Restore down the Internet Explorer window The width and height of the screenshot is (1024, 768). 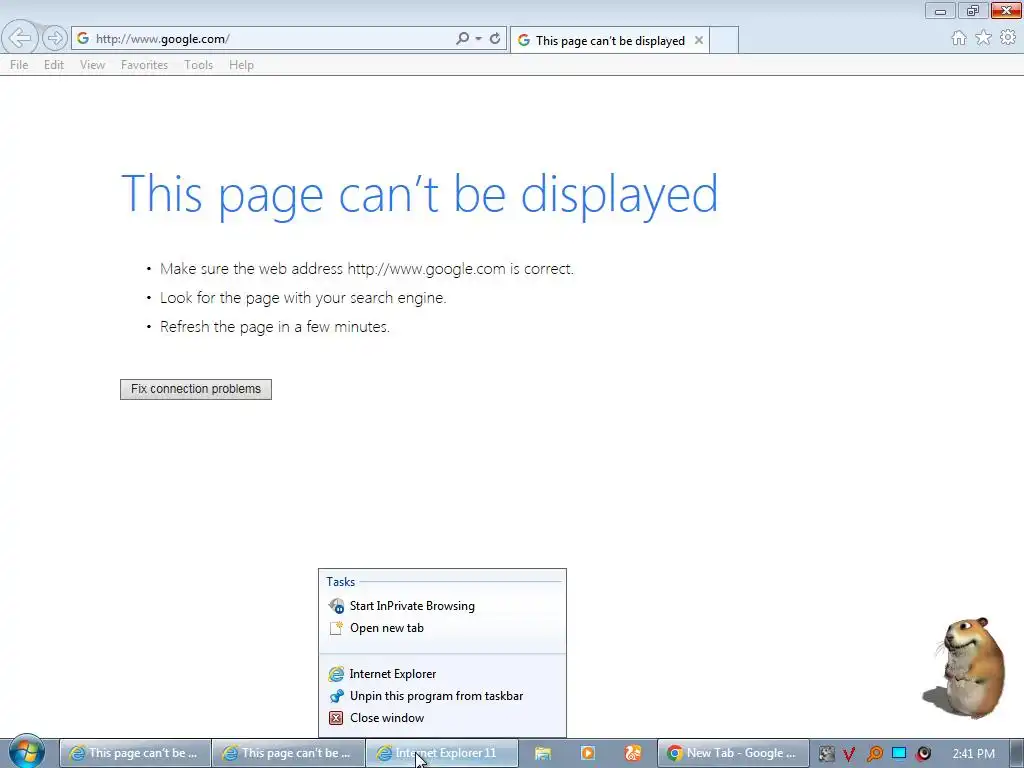(973, 10)
